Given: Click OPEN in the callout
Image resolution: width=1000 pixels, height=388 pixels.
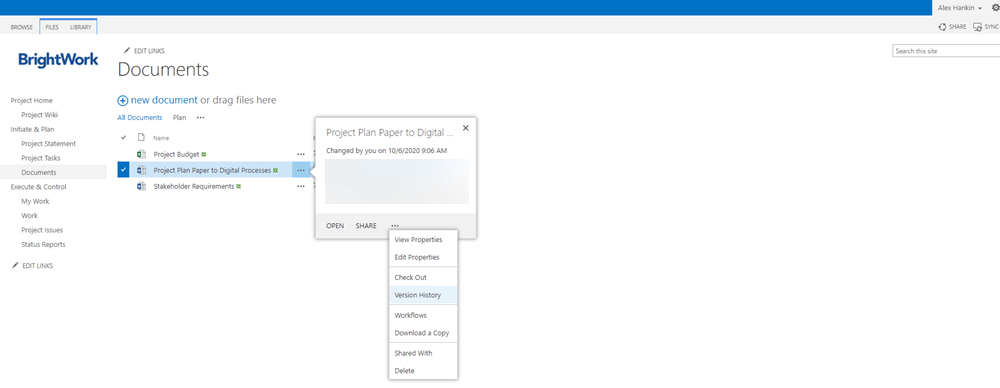Looking at the screenshot, I should pos(335,226).
